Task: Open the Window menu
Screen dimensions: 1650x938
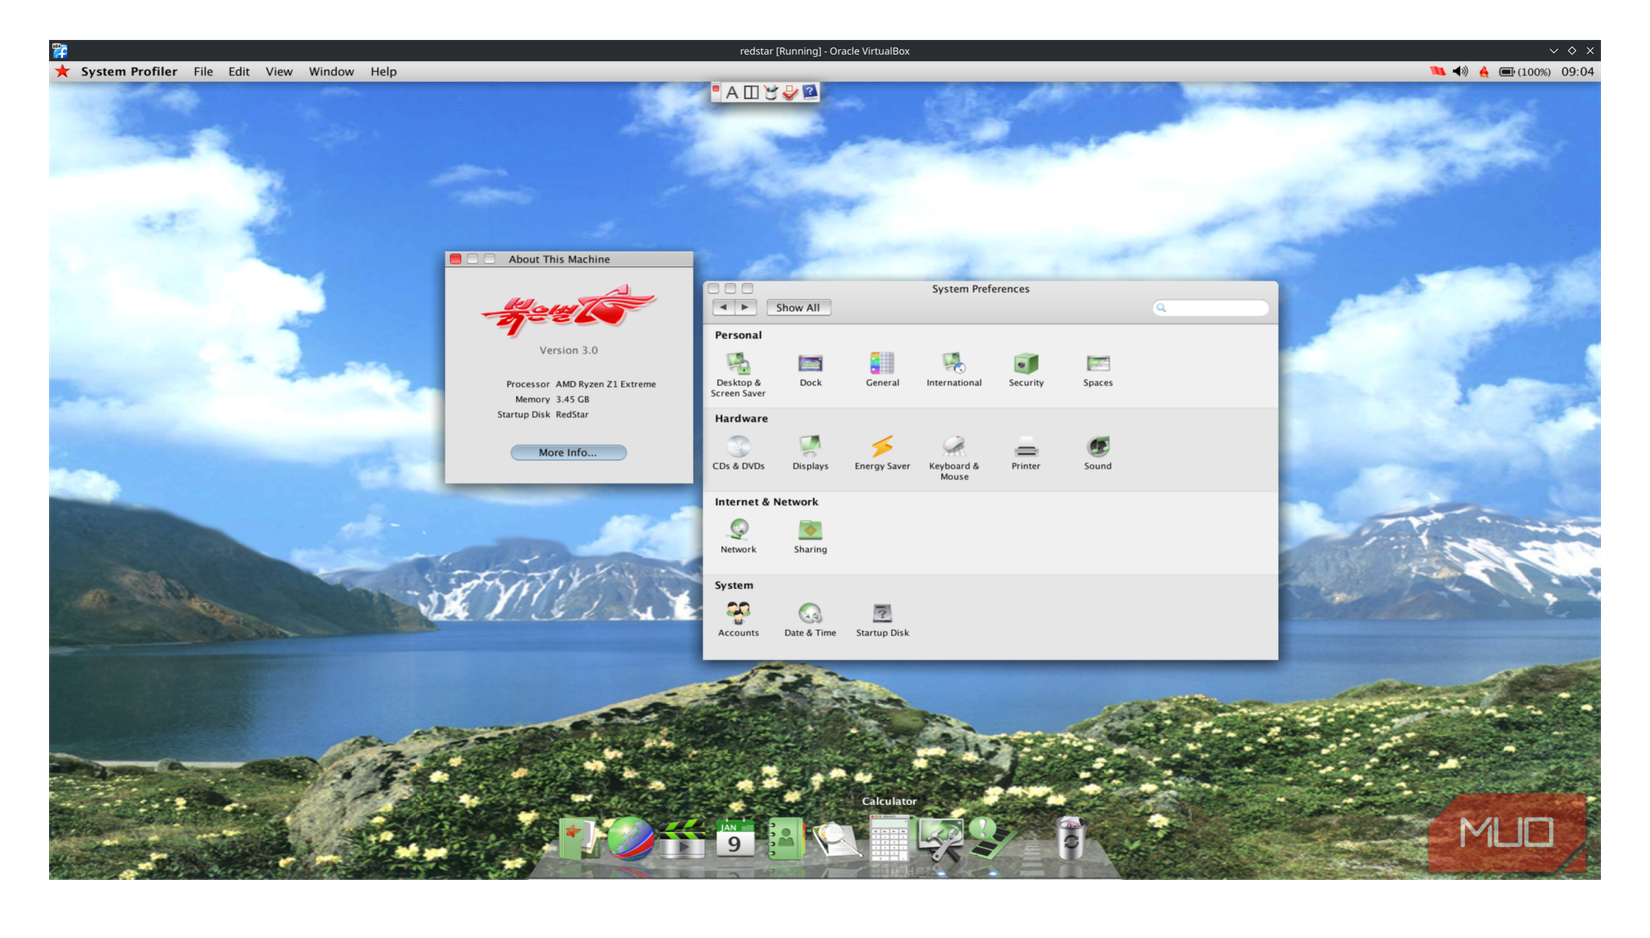Action: pos(331,71)
